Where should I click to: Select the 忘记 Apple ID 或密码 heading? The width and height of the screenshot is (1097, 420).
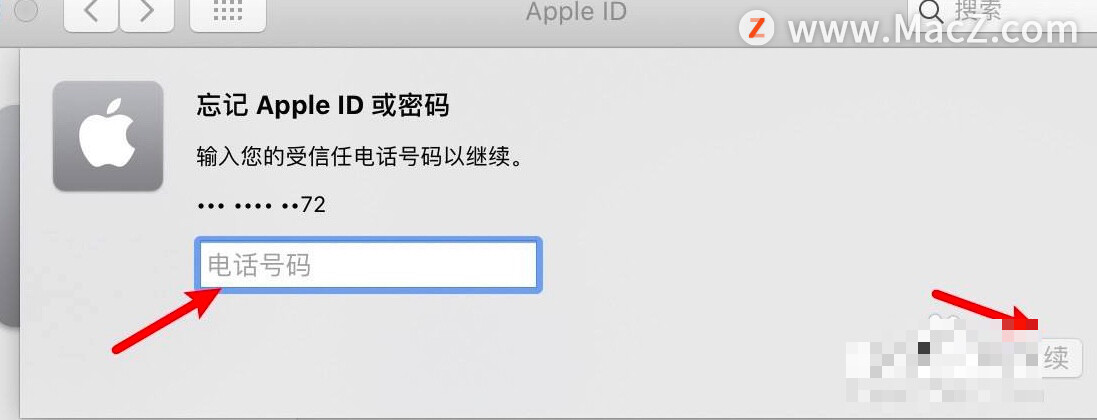tap(323, 106)
